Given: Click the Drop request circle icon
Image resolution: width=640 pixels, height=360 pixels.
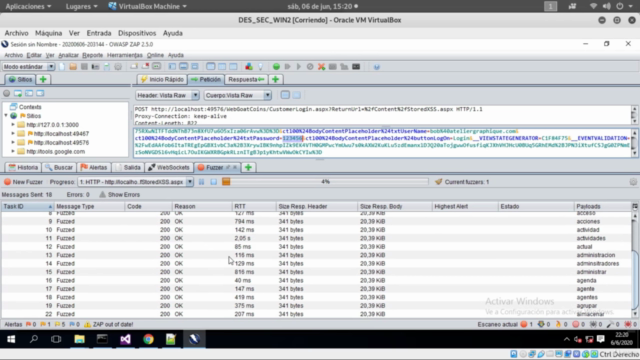Looking at the screenshot, I should click(x=310, y=67).
